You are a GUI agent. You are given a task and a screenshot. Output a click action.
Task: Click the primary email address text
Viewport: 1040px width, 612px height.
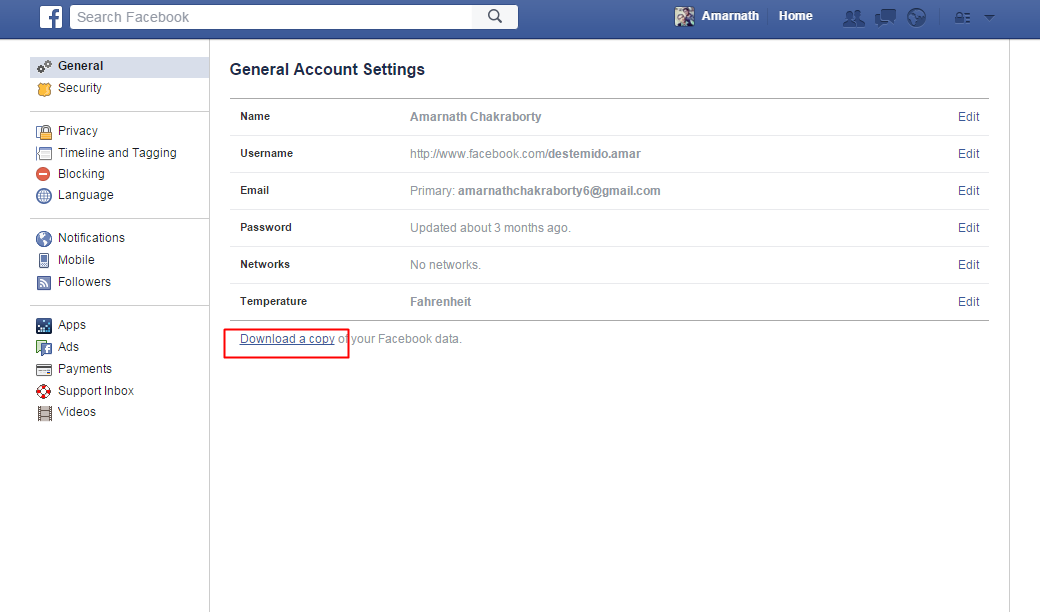tap(559, 191)
